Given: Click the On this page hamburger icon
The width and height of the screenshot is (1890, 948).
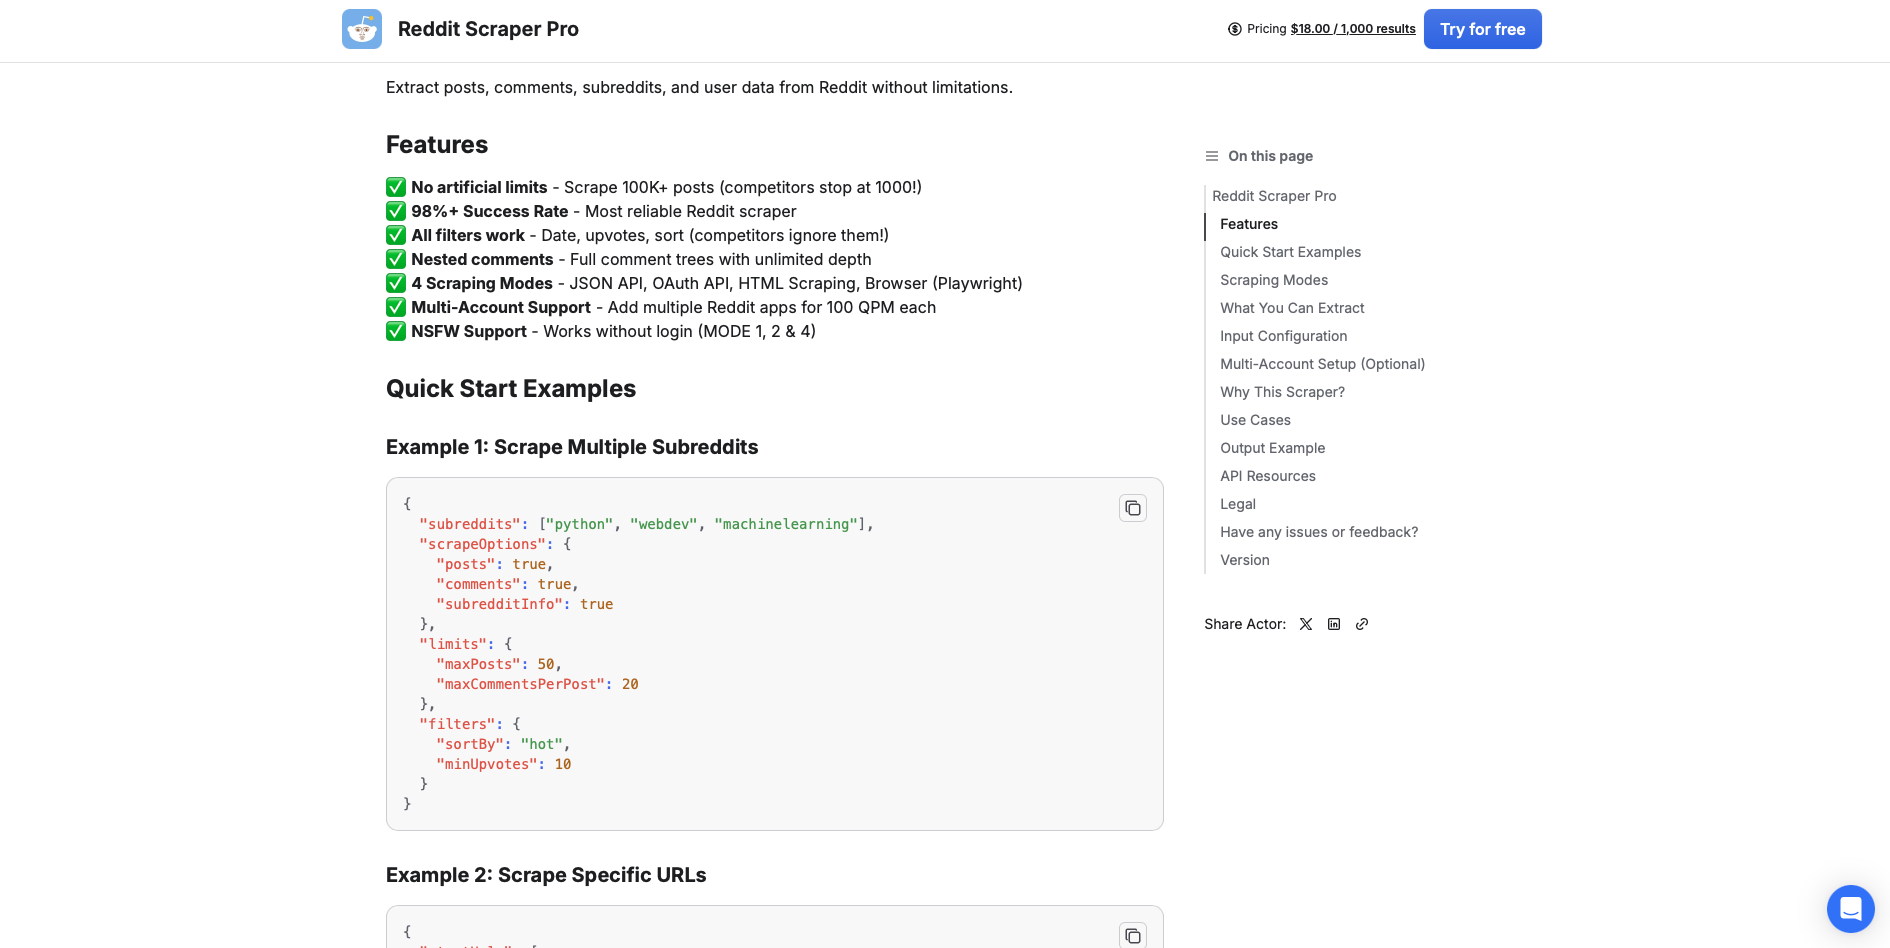Looking at the screenshot, I should point(1211,156).
